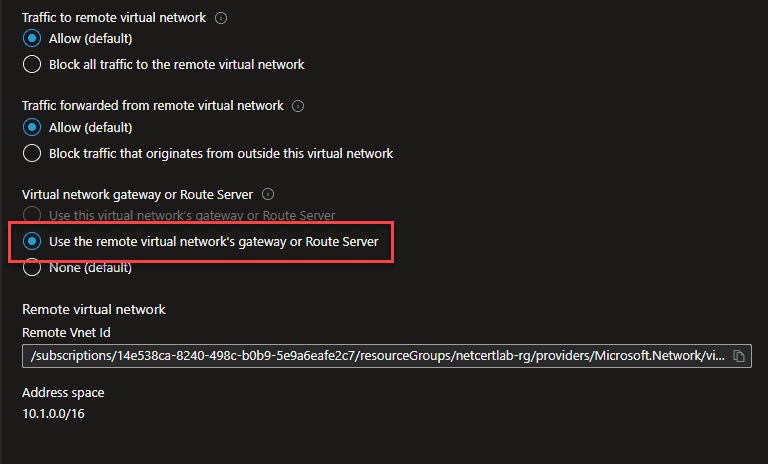This screenshot has height=464, width=768.
Task: Show info for Virtual network gateway or Route Server
Action: coord(268,195)
